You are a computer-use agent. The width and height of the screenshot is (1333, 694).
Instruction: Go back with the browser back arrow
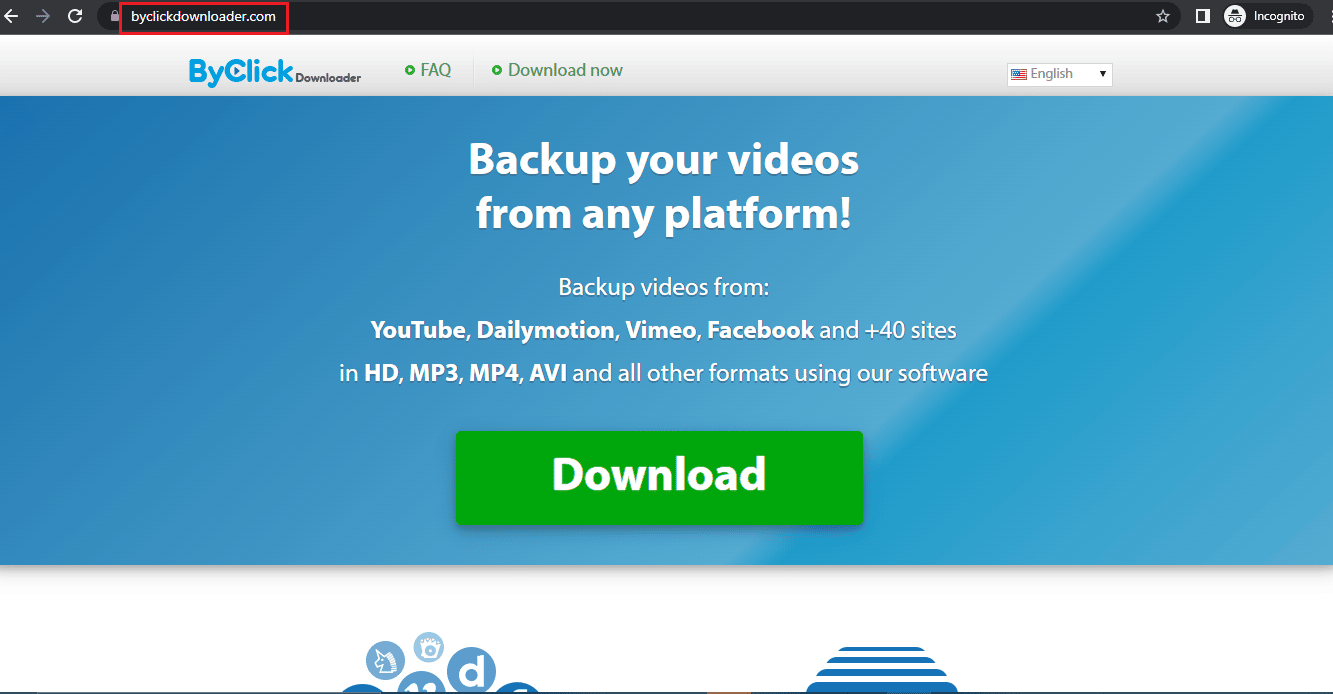click(11, 16)
